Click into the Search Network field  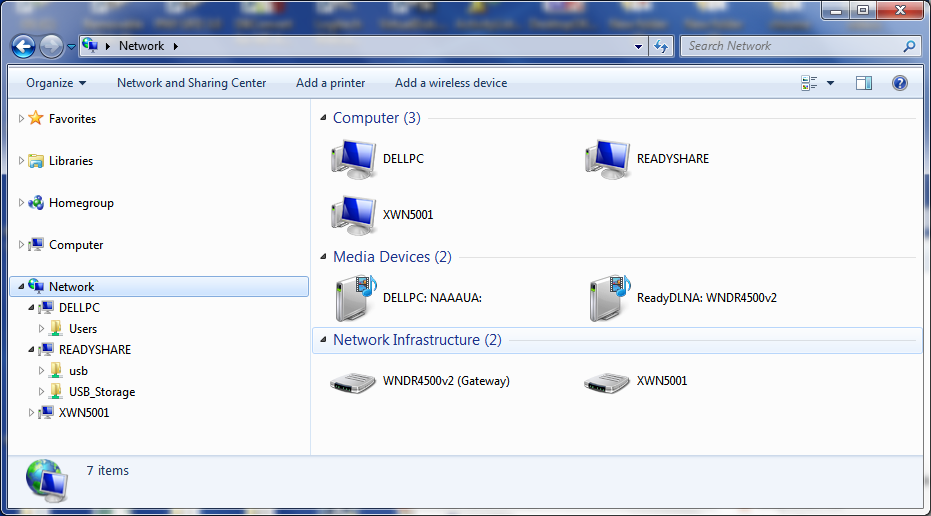click(793, 46)
